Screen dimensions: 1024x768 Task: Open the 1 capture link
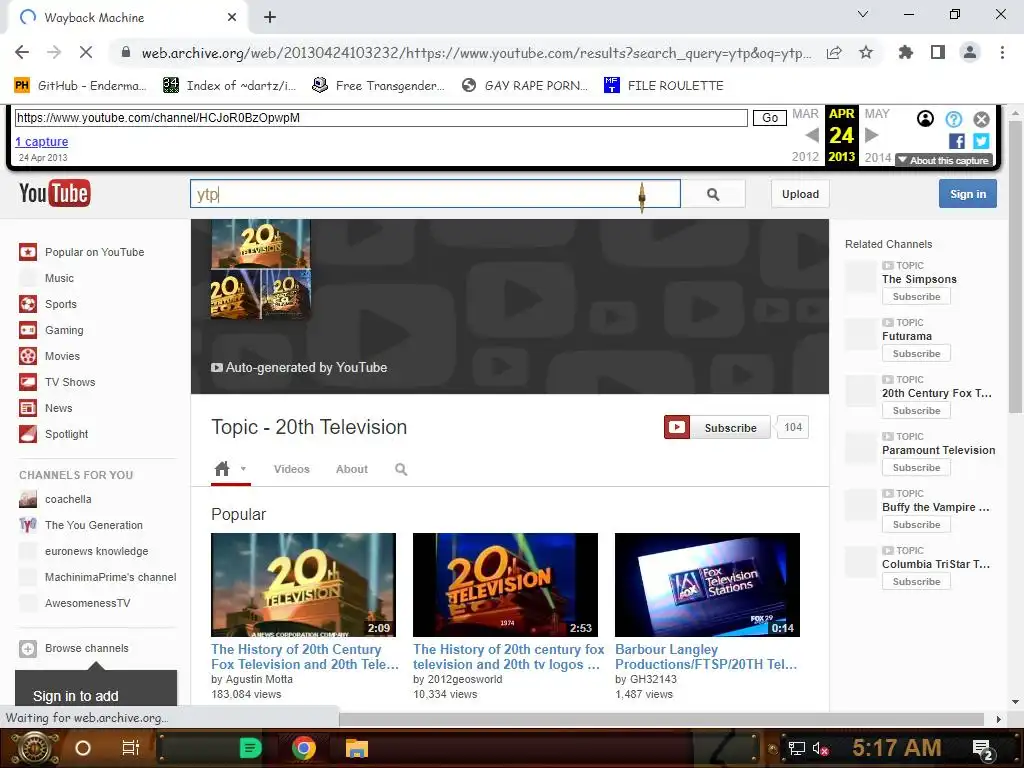coord(42,142)
